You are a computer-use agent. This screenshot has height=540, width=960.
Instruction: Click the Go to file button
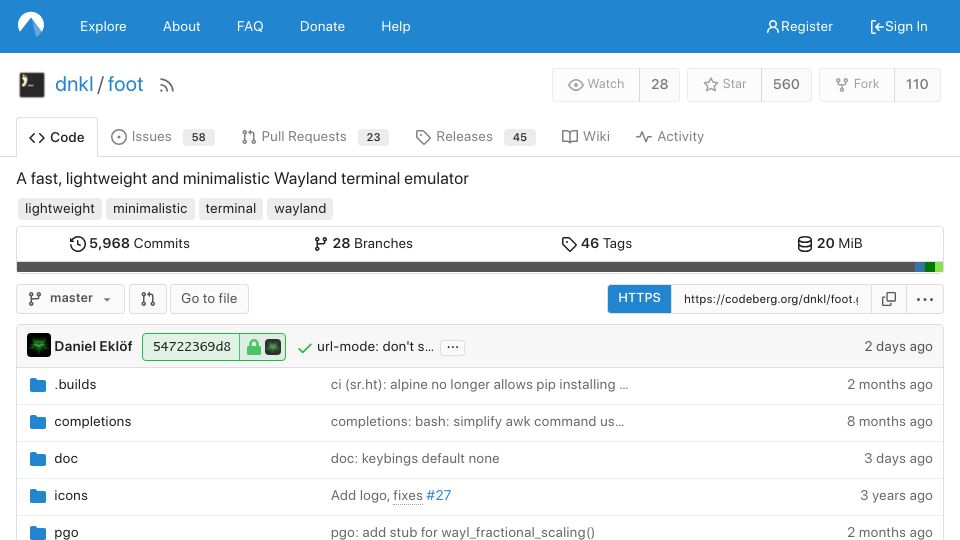click(x=209, y=299)
